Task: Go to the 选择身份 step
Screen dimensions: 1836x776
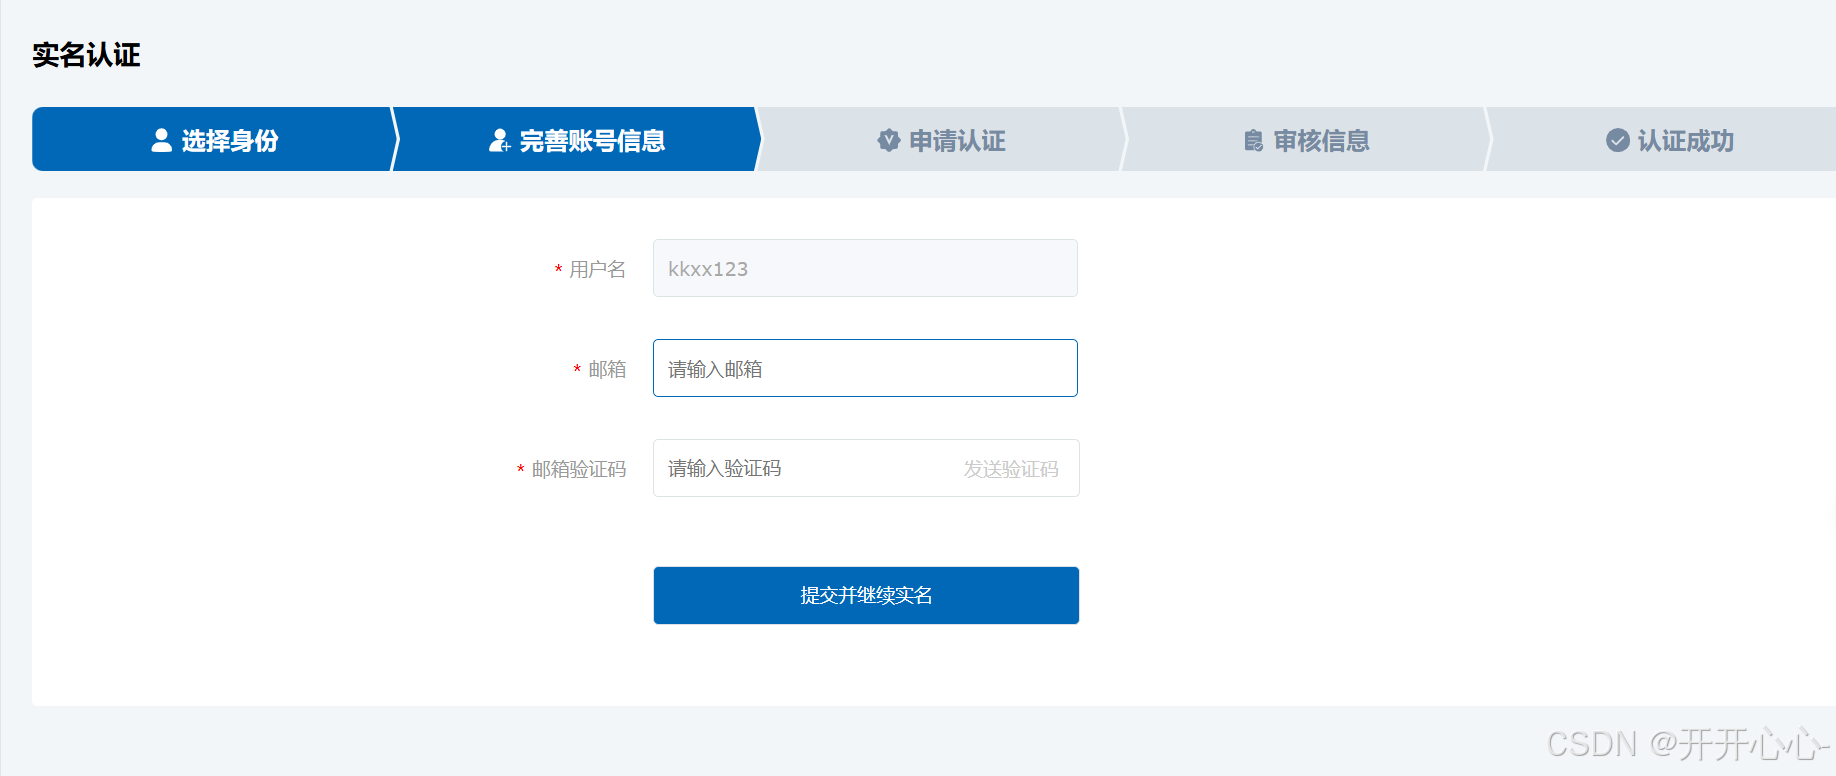Action: 214,139
